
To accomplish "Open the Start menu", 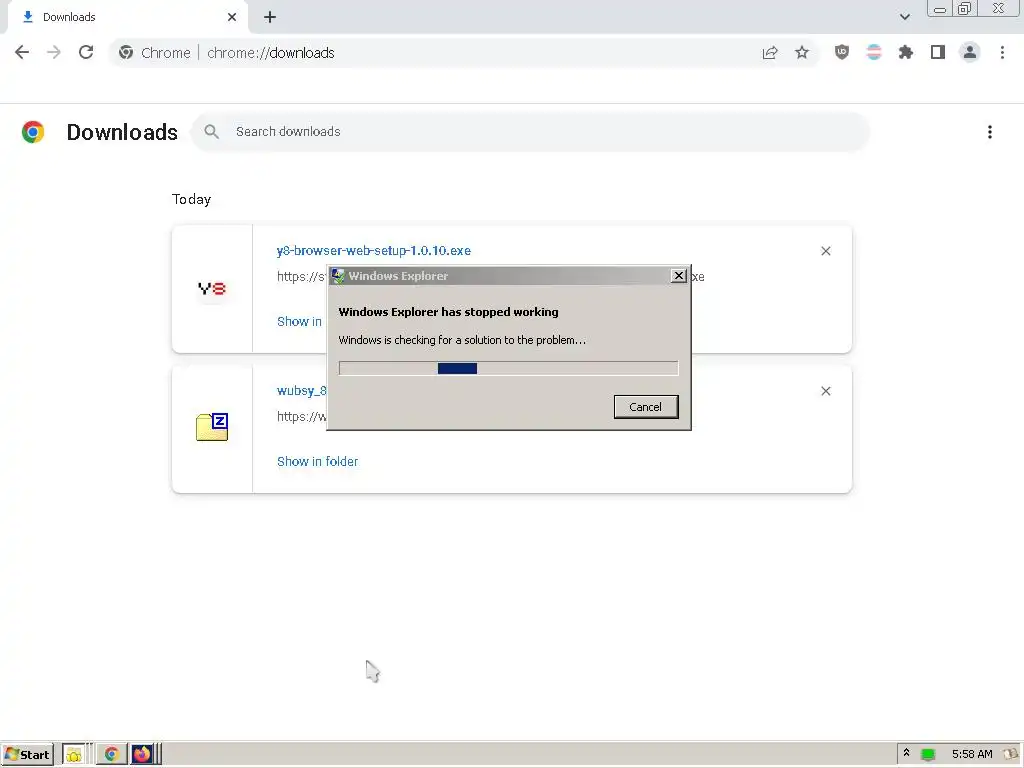I will (27, 754).
